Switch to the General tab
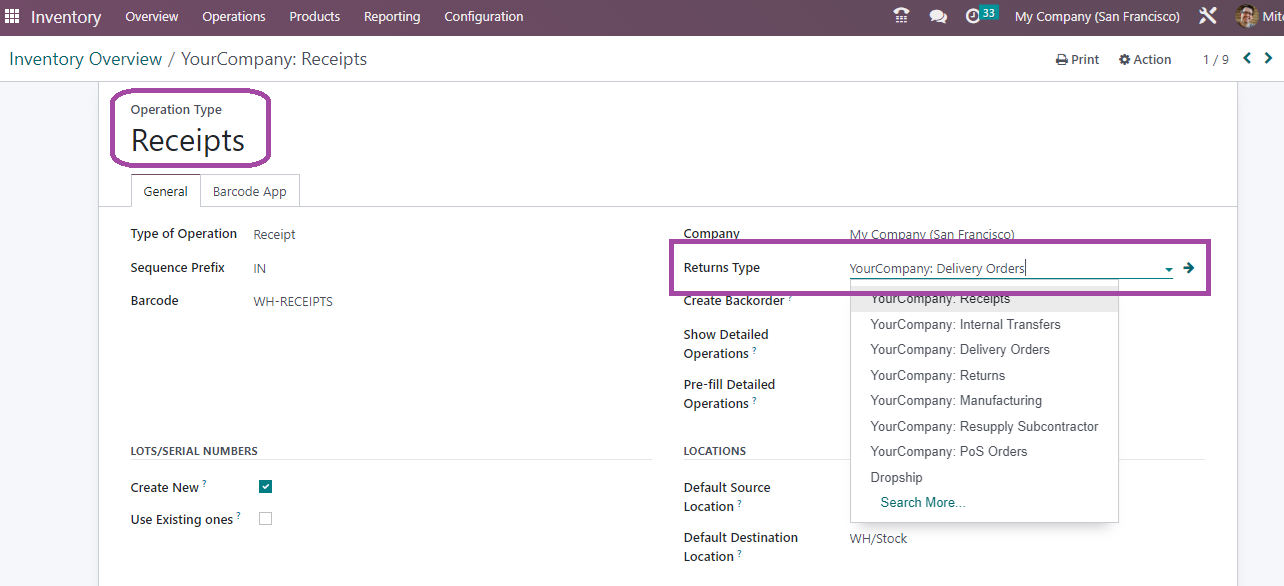The width and height of the screenshot is (1284, 586). pos(166,191)
